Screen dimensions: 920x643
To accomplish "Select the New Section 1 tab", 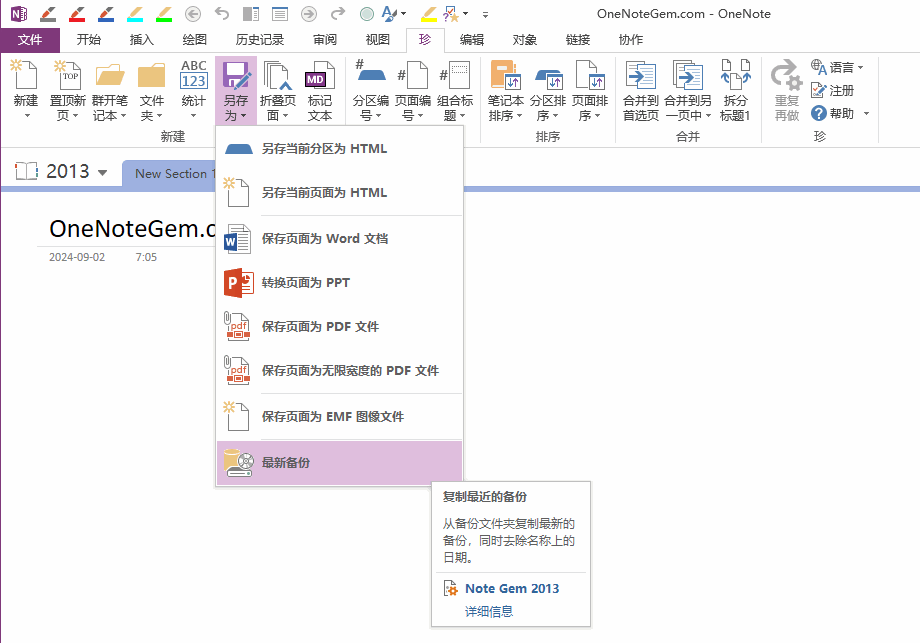I will pyautogui.click(x=170, y=174).
